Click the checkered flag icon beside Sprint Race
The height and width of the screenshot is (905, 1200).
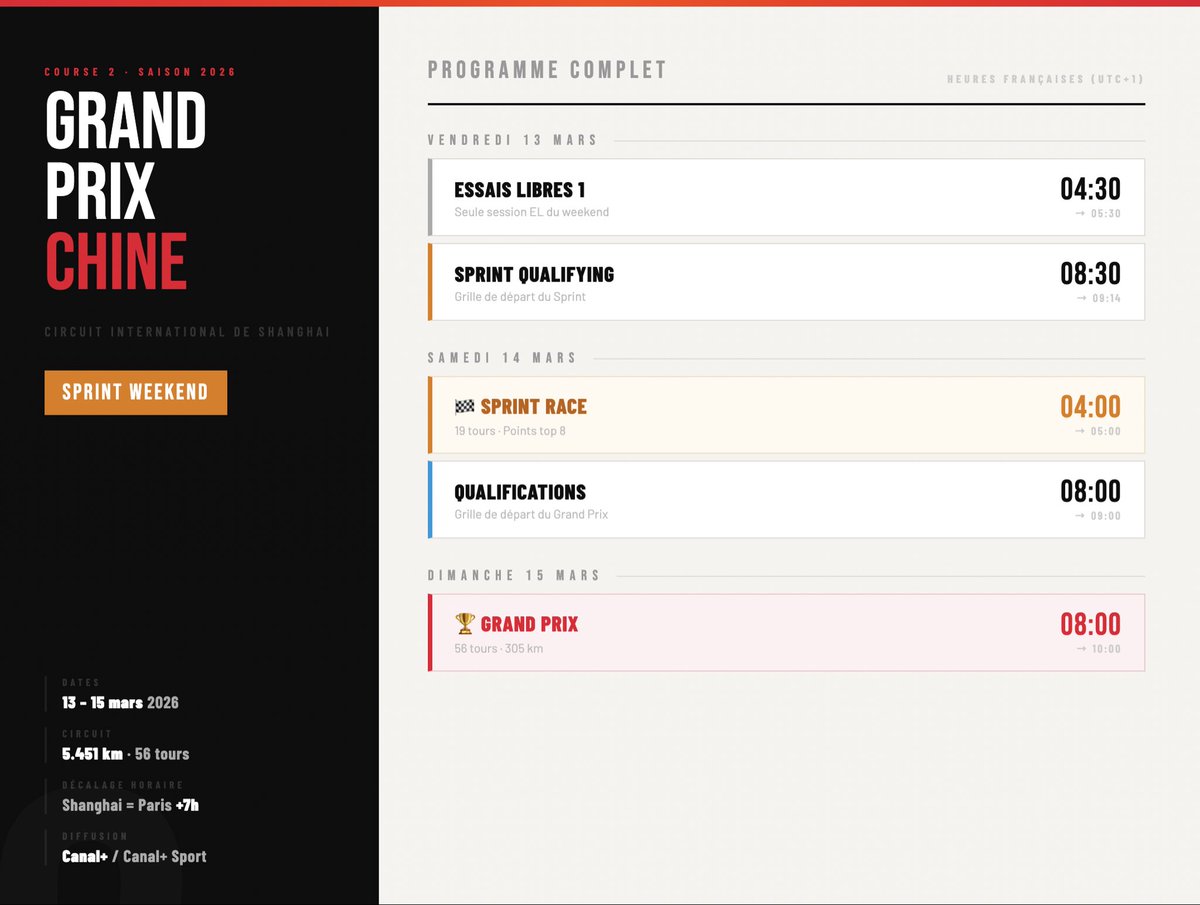click(x=464, y=407)
